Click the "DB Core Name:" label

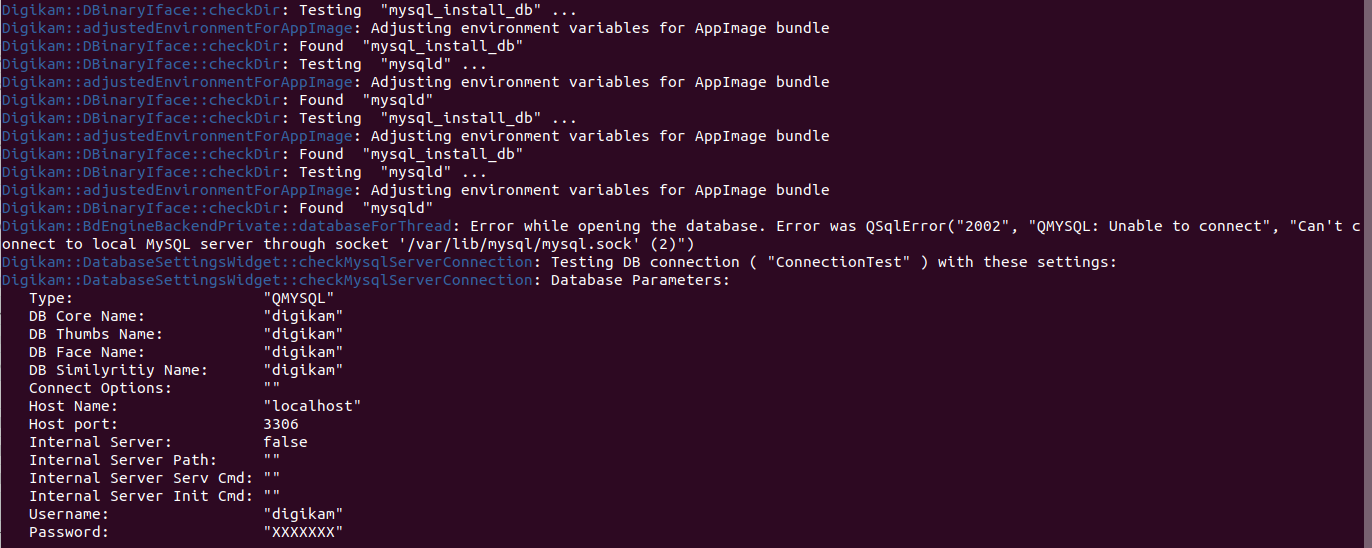tap(87, 316)
